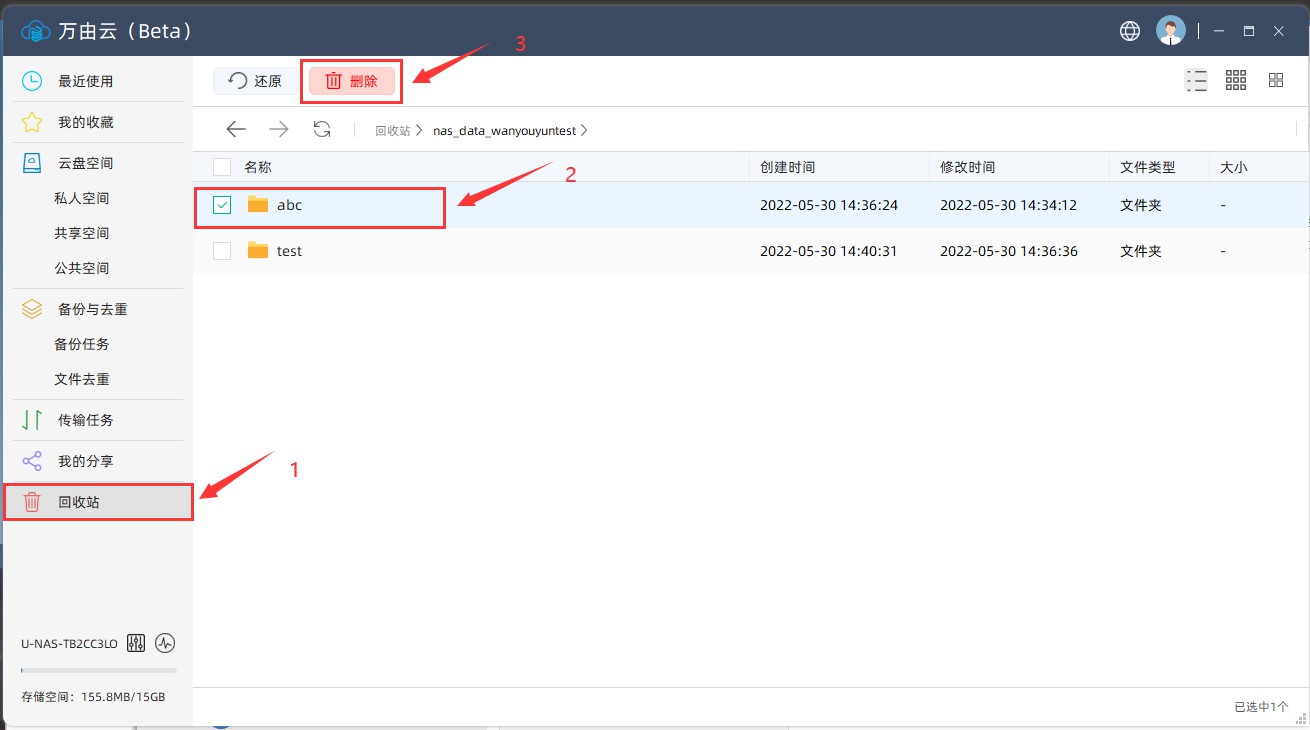Click the globe language icon
Image resolution: width=1310 pixels, height=730 pixels.
click(1130, 31)
